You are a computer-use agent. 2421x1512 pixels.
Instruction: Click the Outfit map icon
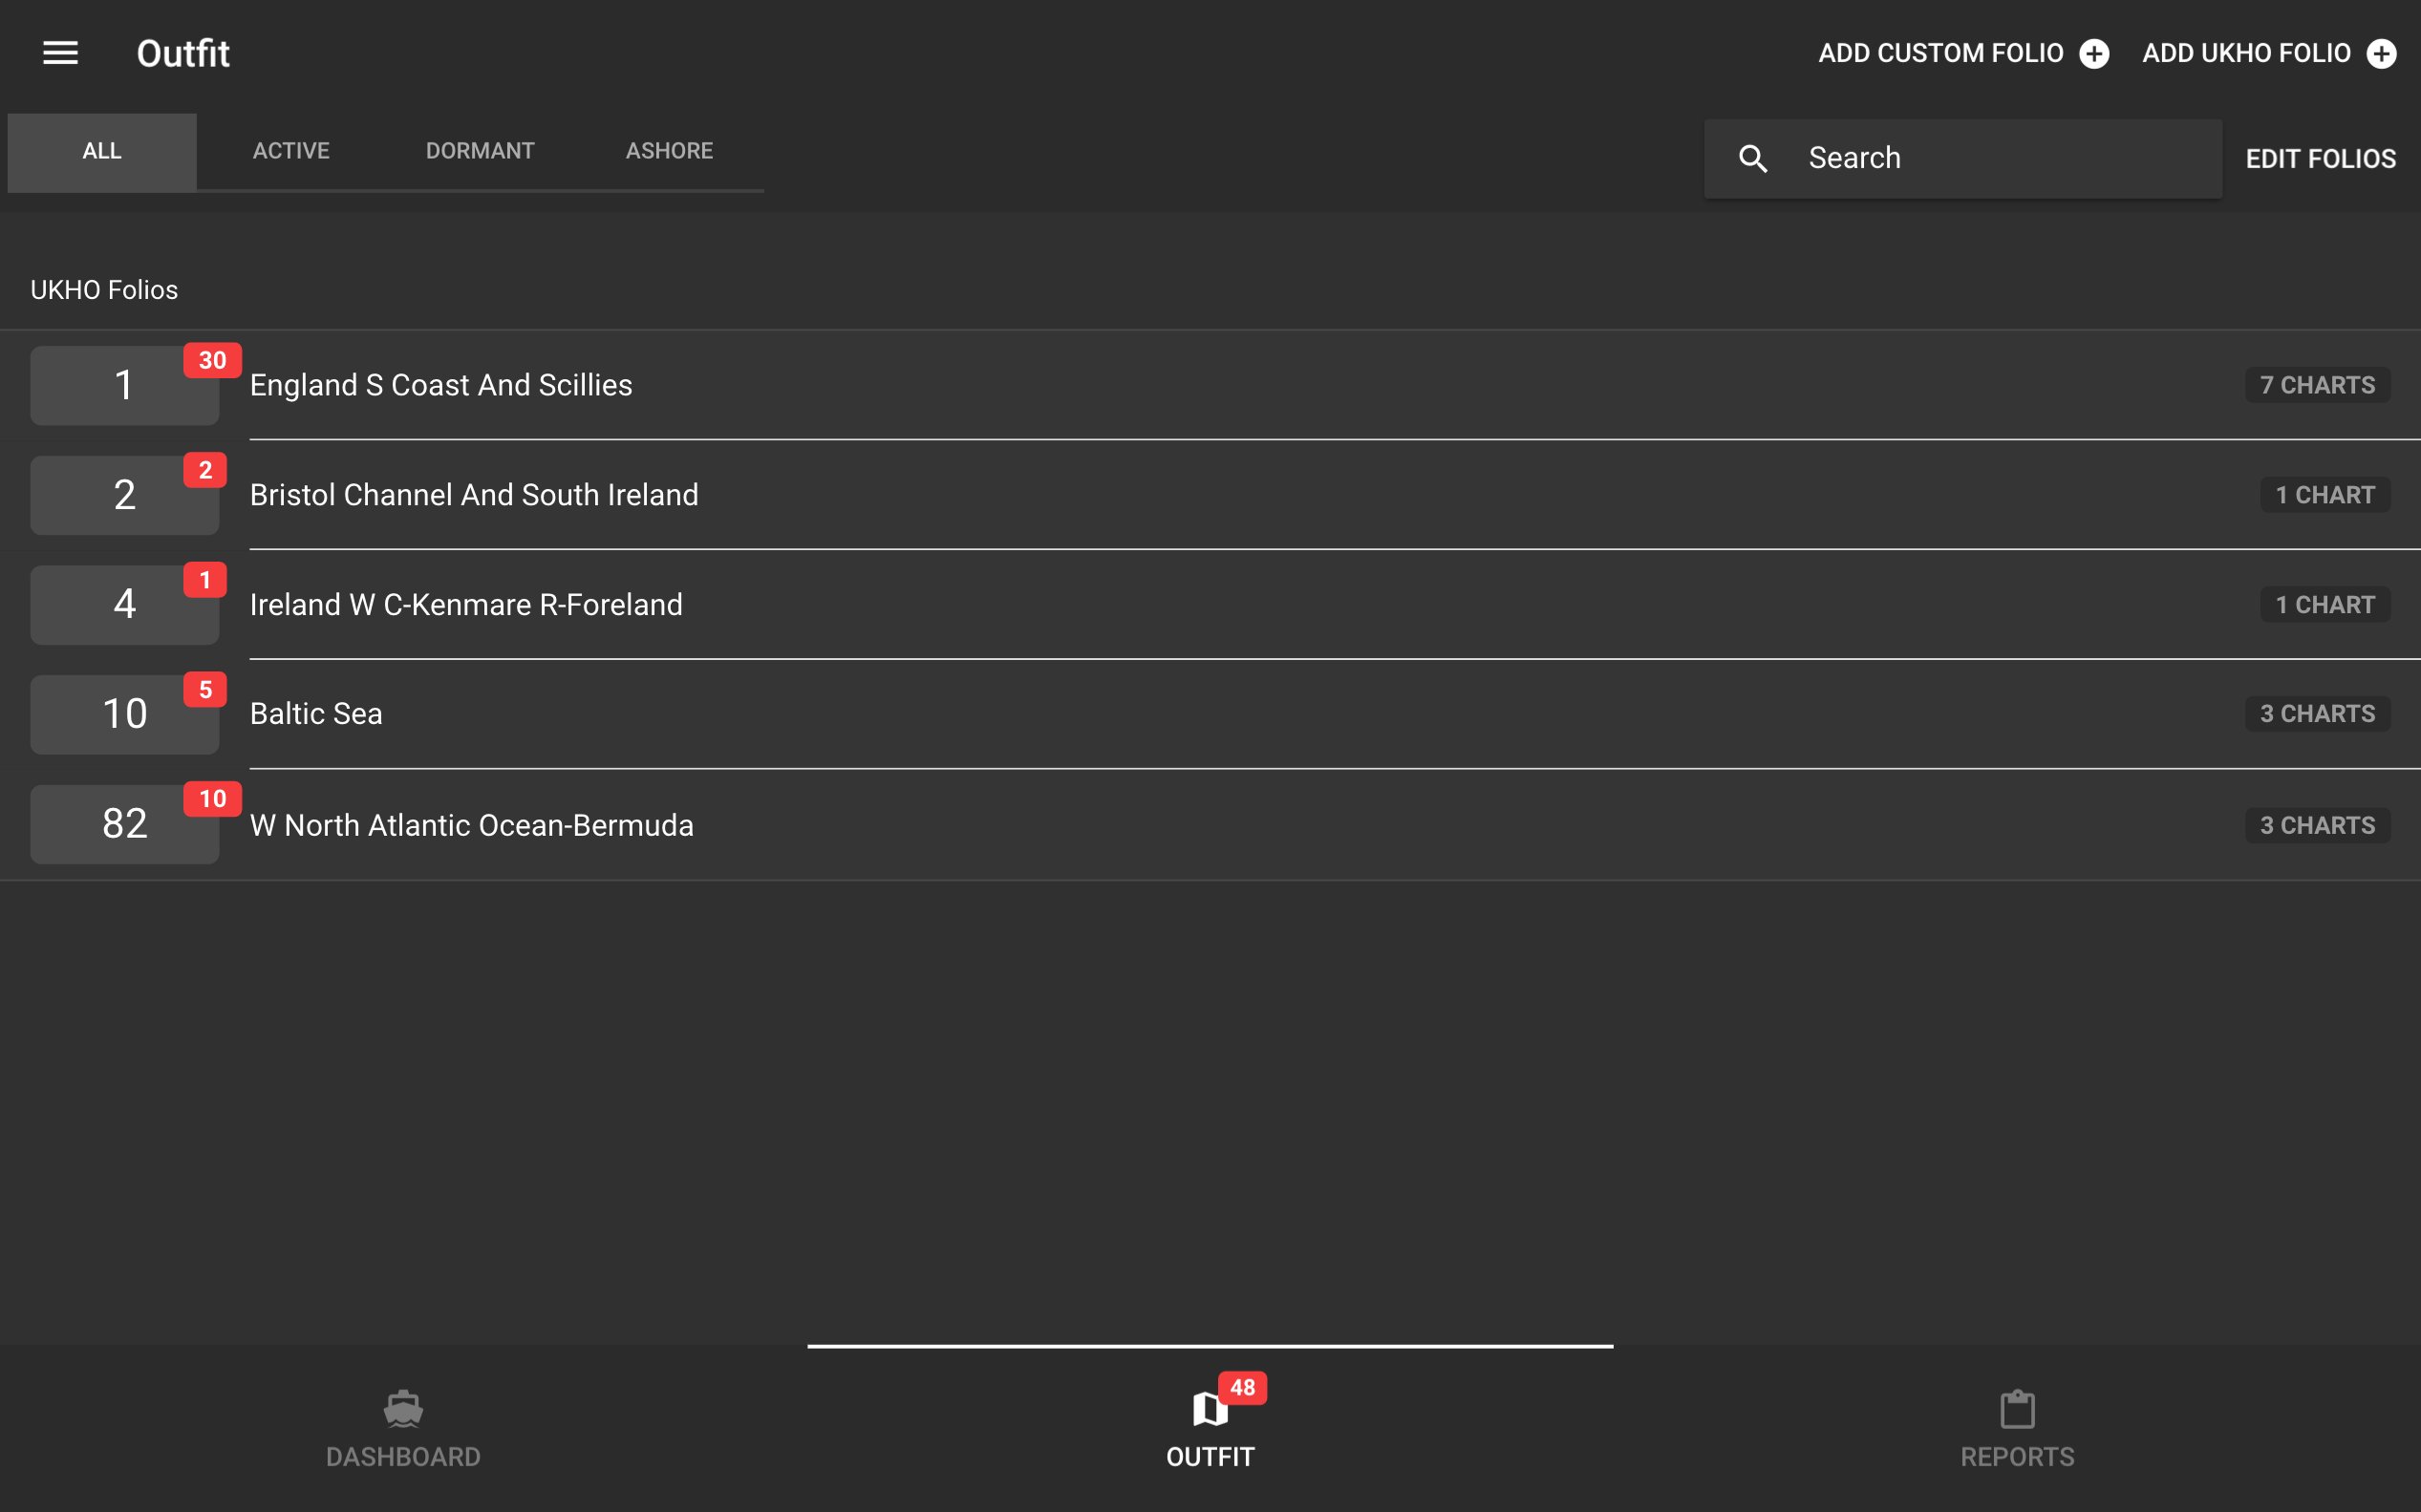click(x=1209, y=1409)
